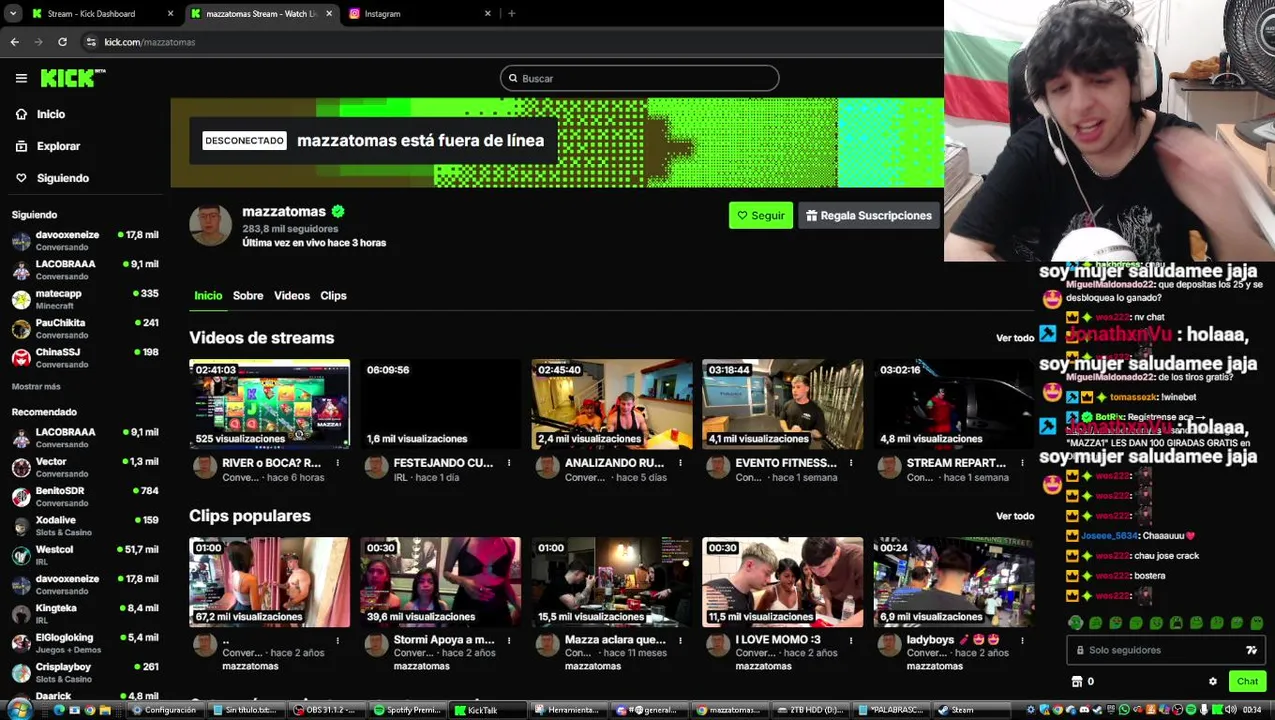Open Crisplayboy in Recomendado list

tap(85, 672)
